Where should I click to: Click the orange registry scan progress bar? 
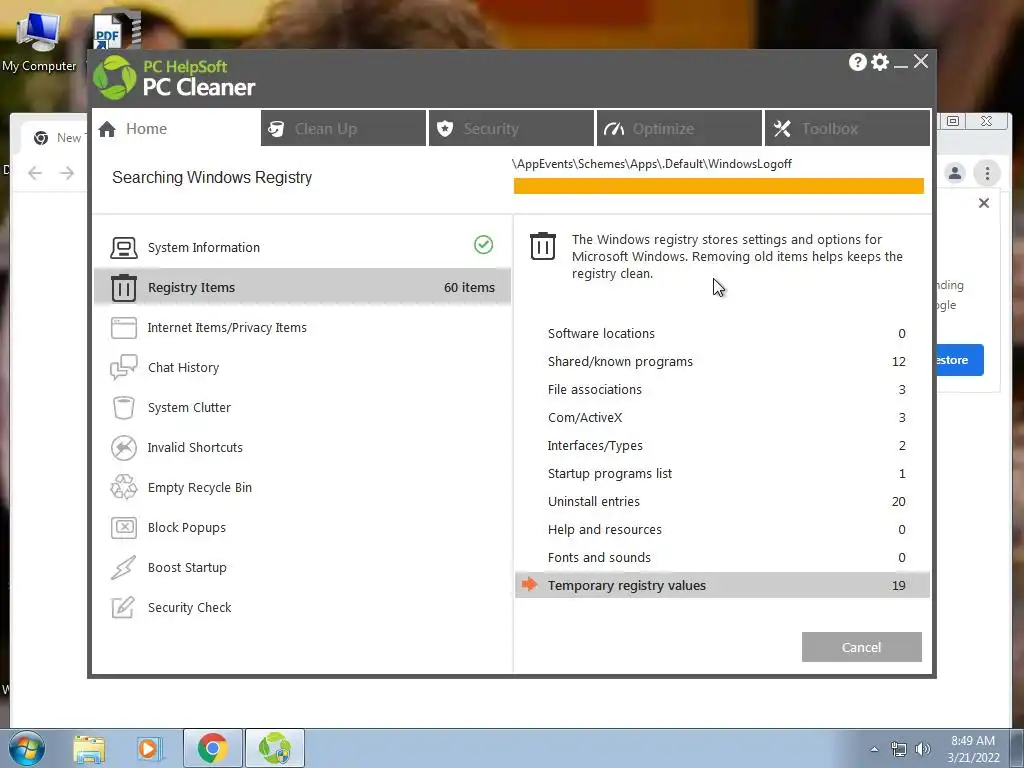tap(718, 186)
